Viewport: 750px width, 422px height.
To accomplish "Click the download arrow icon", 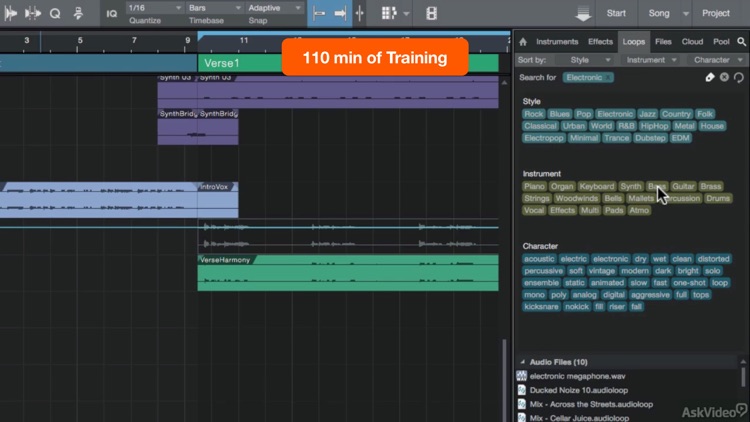I will 583,14.
